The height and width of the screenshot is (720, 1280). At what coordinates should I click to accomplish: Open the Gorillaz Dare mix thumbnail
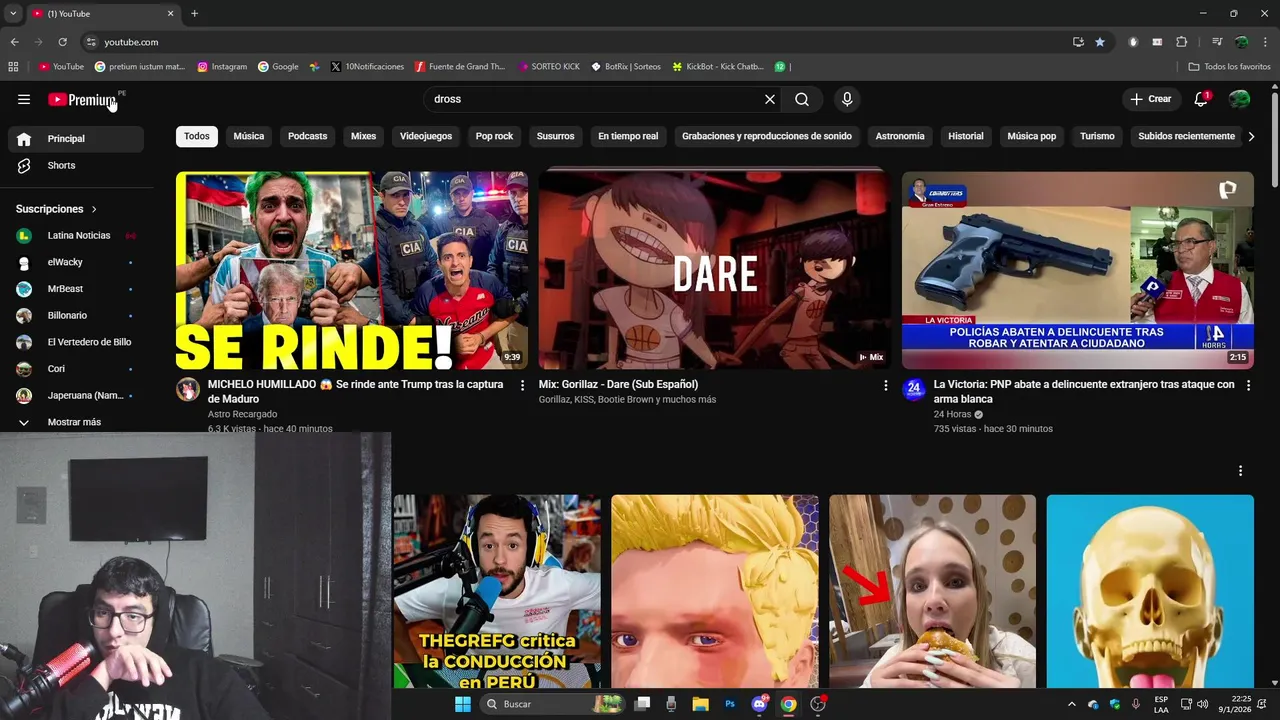click(714, 270)
